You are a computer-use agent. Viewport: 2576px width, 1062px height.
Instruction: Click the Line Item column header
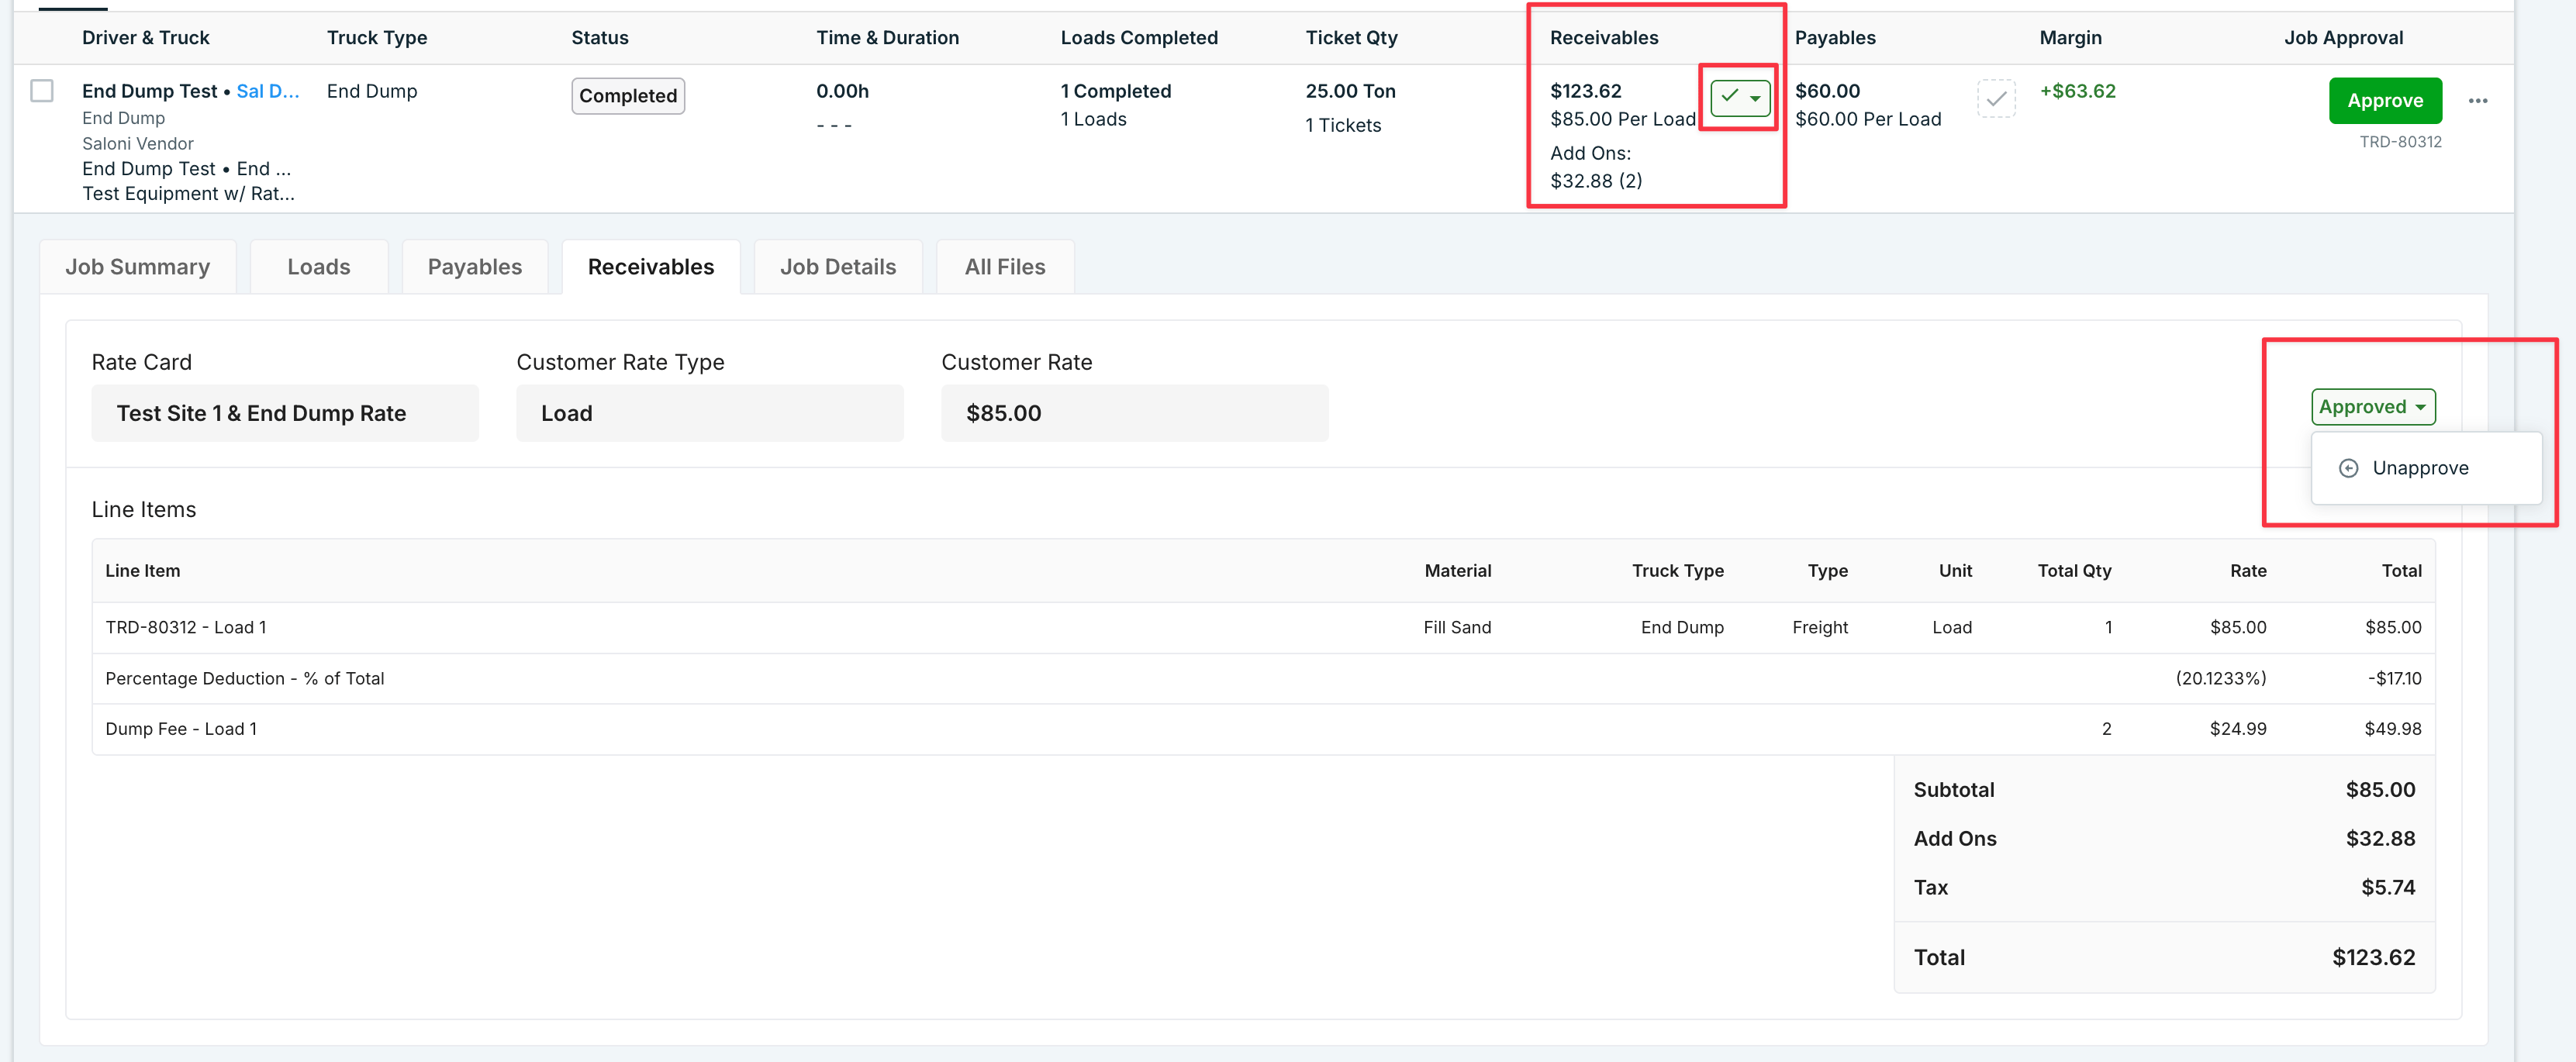coord(143,571)
